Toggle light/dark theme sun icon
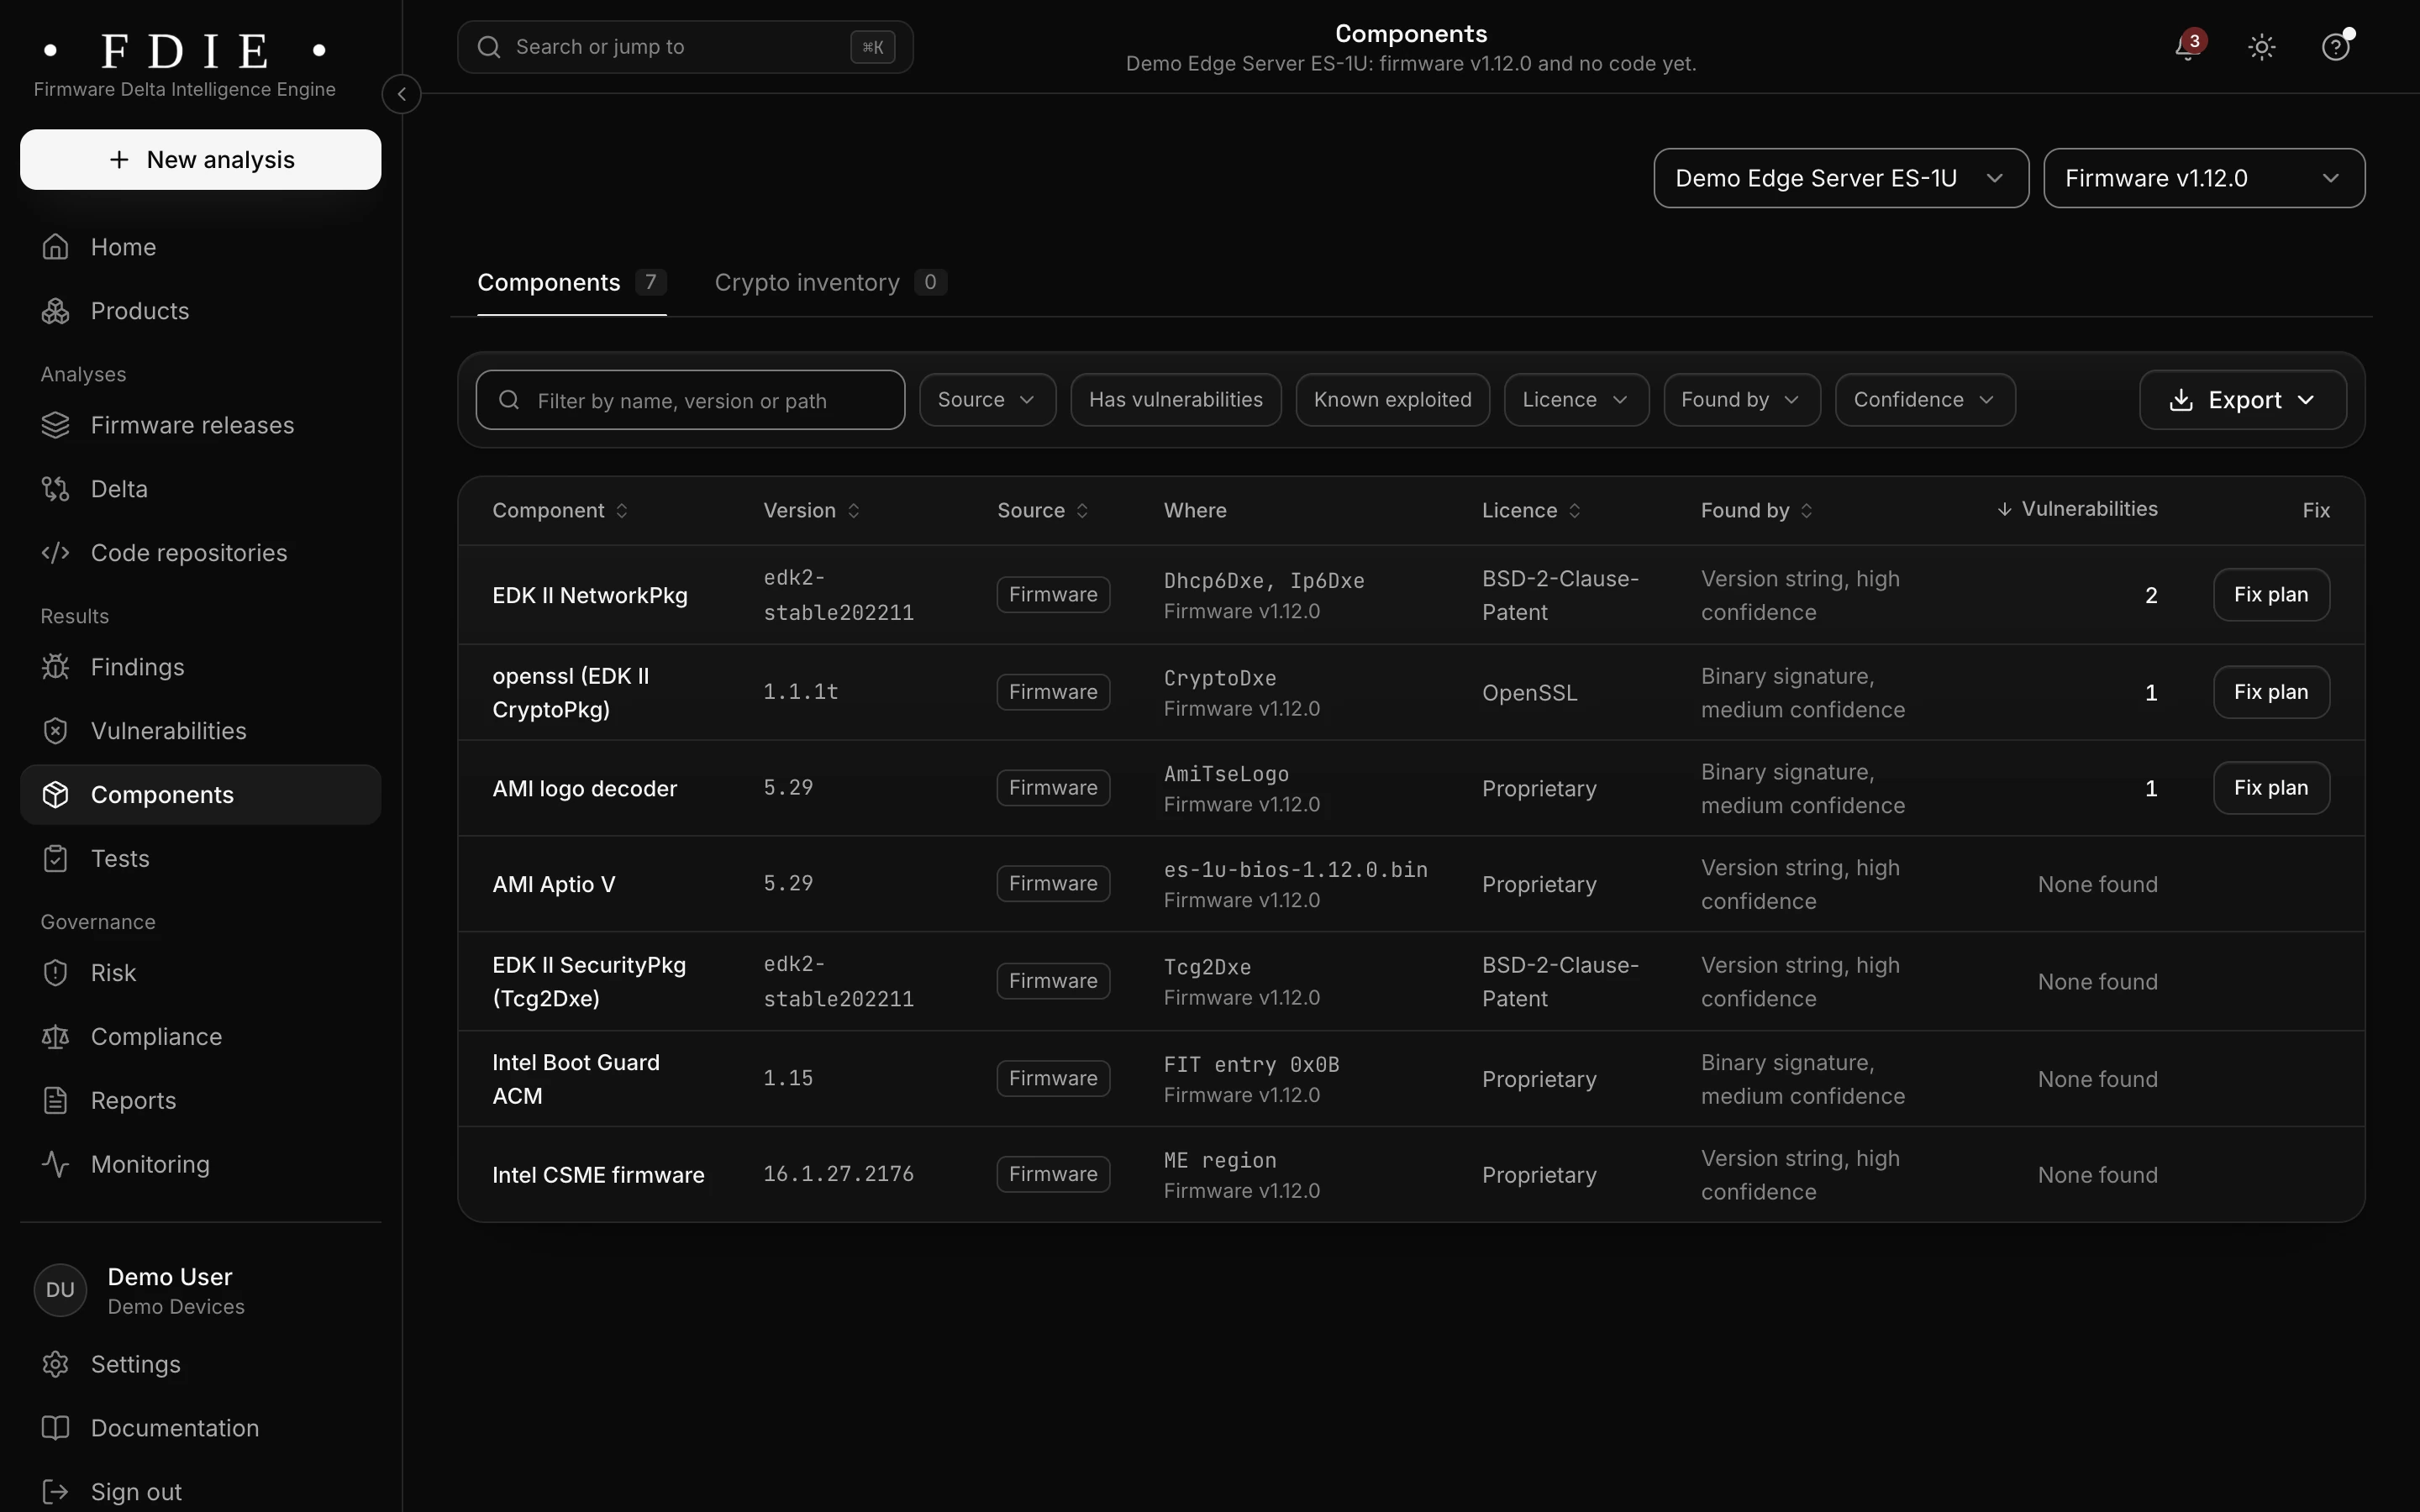This screenshot has width=2420, height=1512. point(2262,47)
